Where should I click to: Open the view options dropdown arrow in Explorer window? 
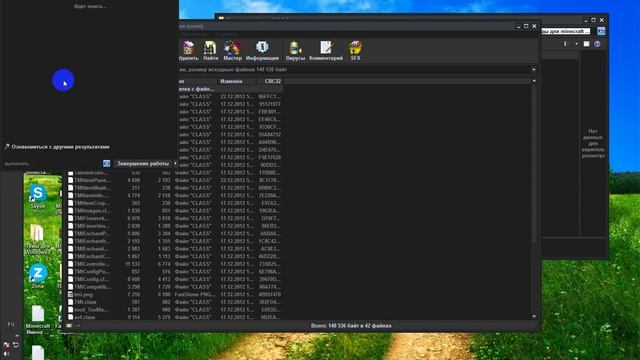tap(576, 44)
